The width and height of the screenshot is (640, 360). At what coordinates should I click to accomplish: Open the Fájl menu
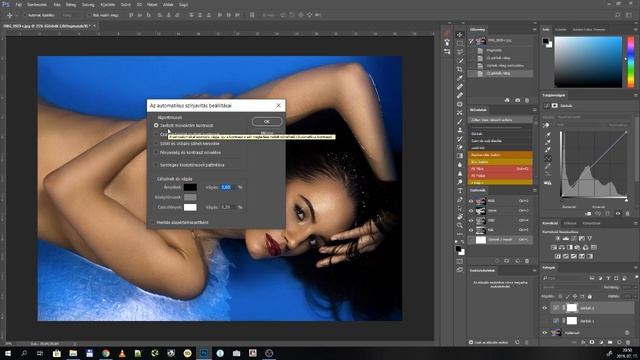18,5
